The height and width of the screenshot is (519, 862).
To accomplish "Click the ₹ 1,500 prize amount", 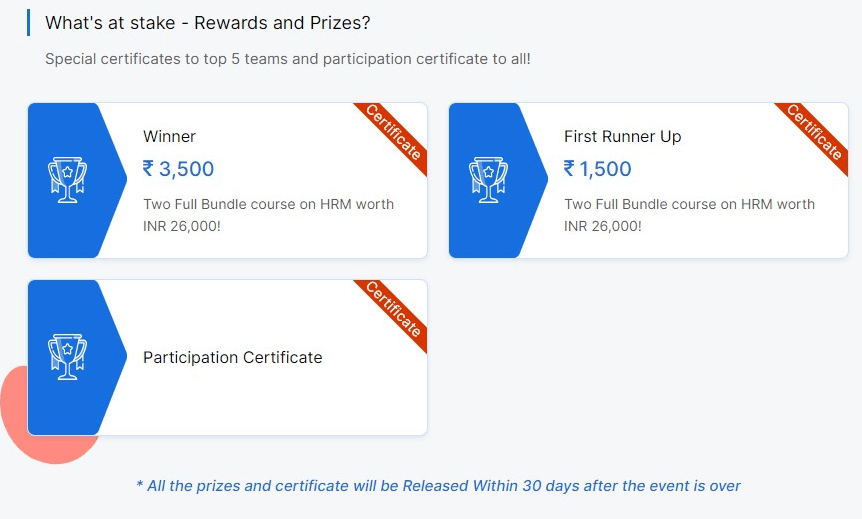I will click(598, 169).
